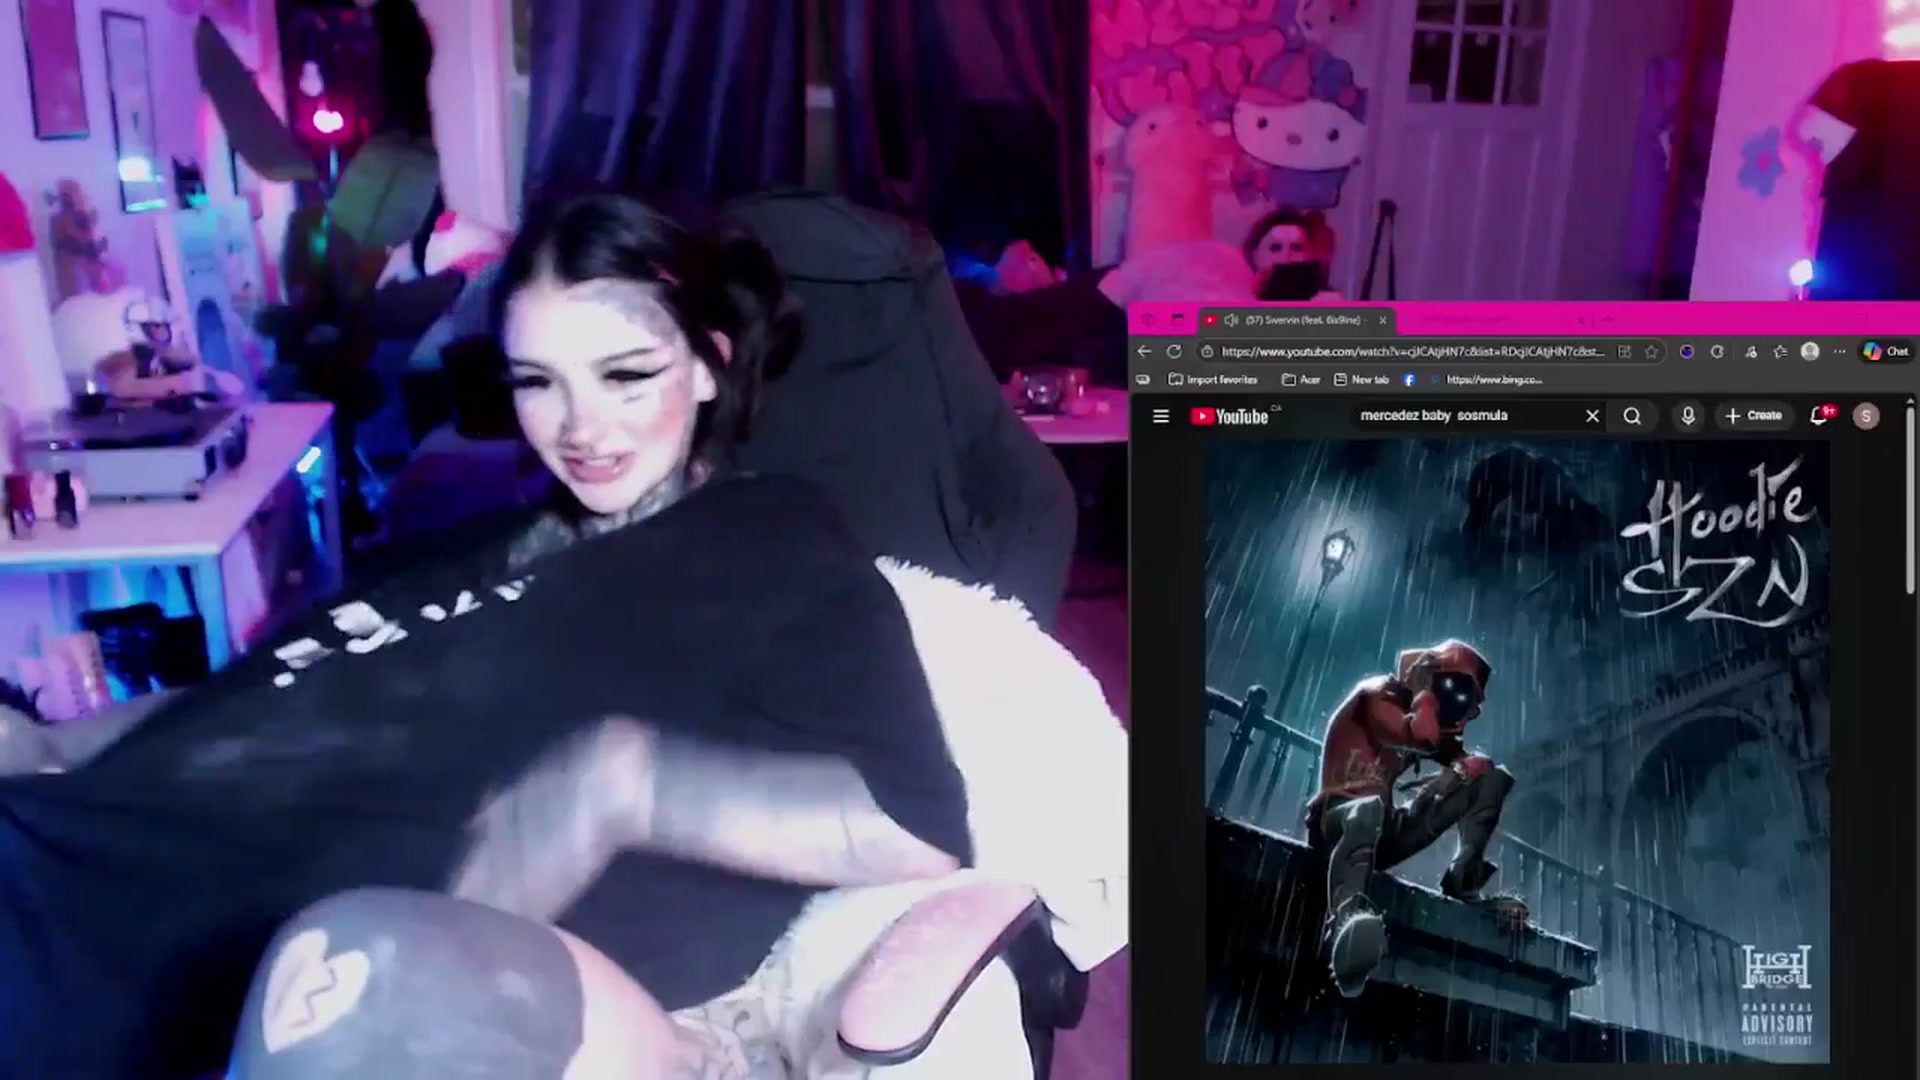Open the bing.com bookmark
Screen dimensions: 1920x1080
coord(1487,380)
